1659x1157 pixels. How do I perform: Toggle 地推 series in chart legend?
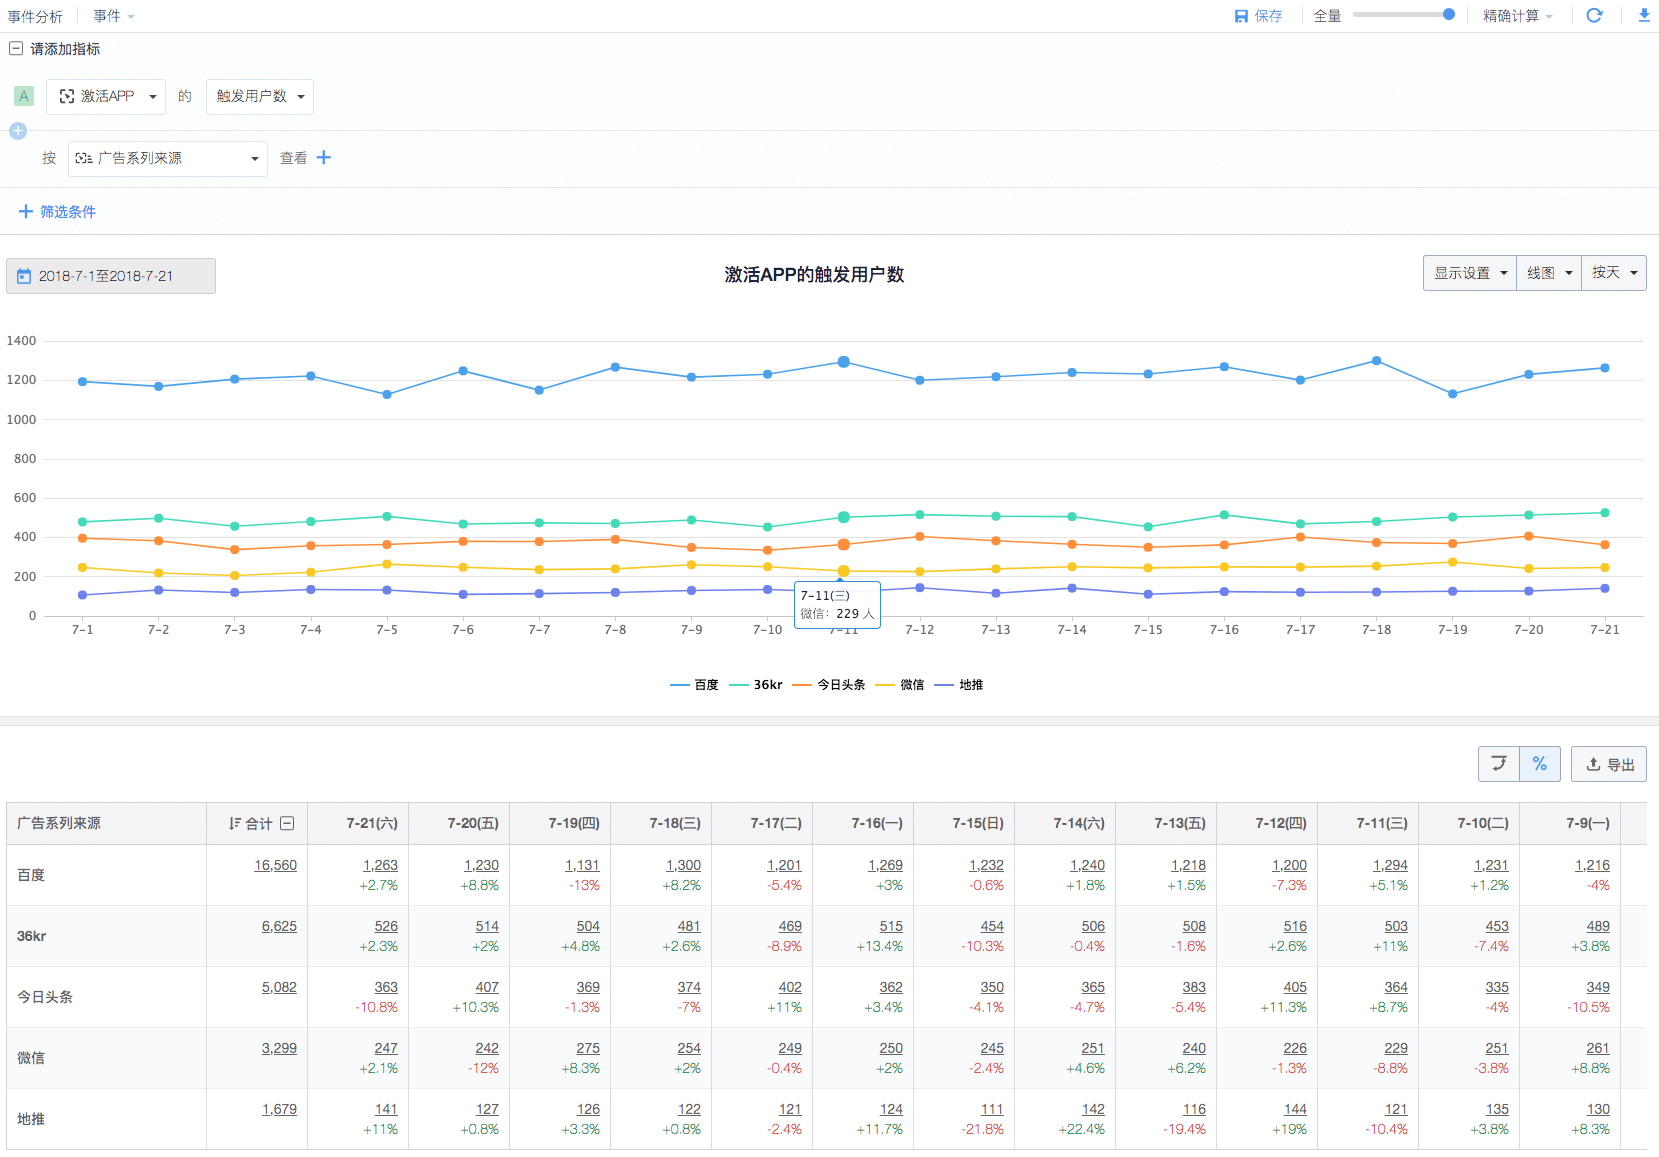click(959, 685)
